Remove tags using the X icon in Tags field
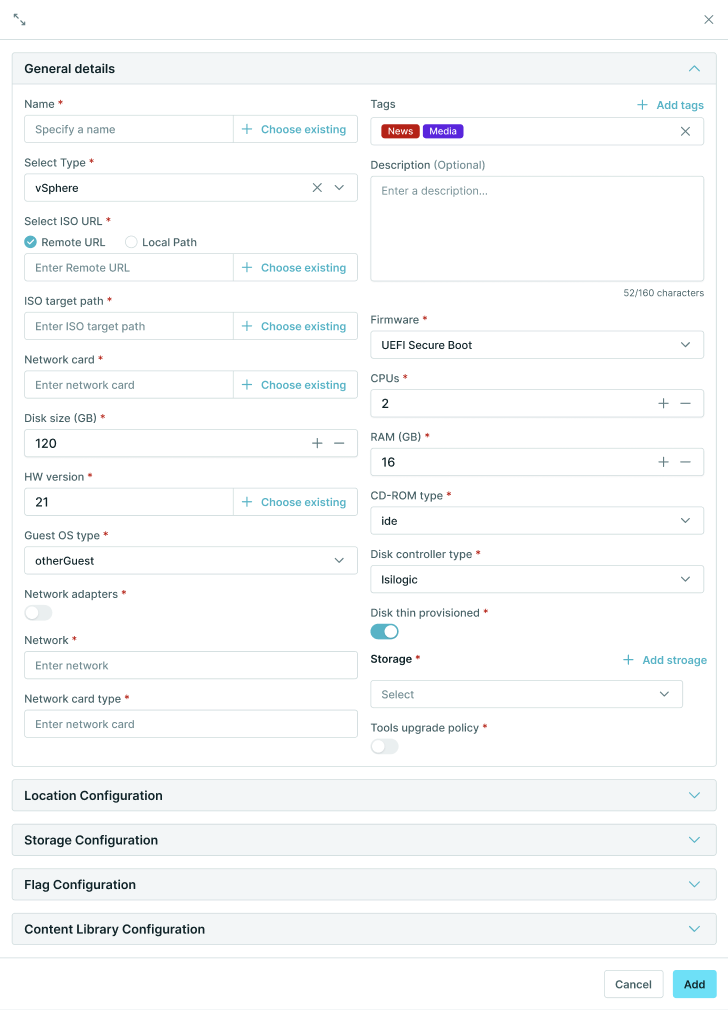 686,131
